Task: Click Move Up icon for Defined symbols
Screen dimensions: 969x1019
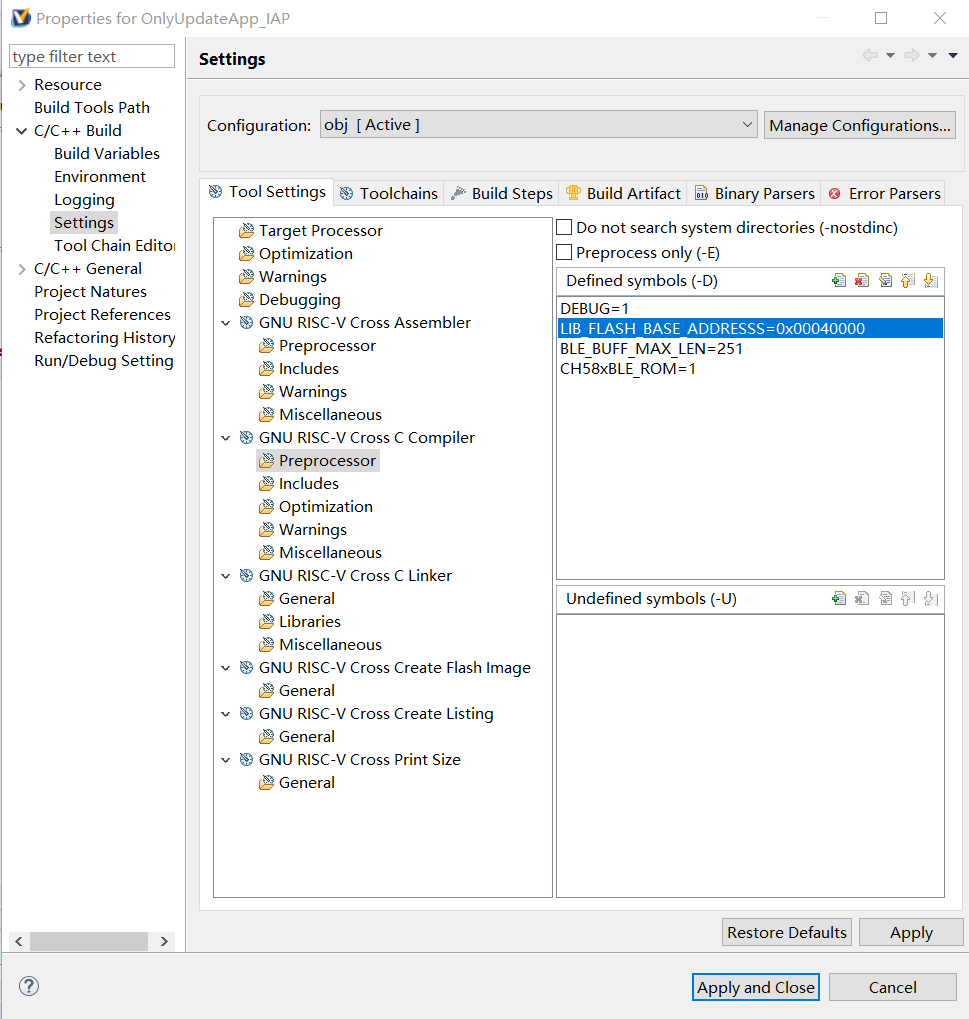Action: [908, 281]
